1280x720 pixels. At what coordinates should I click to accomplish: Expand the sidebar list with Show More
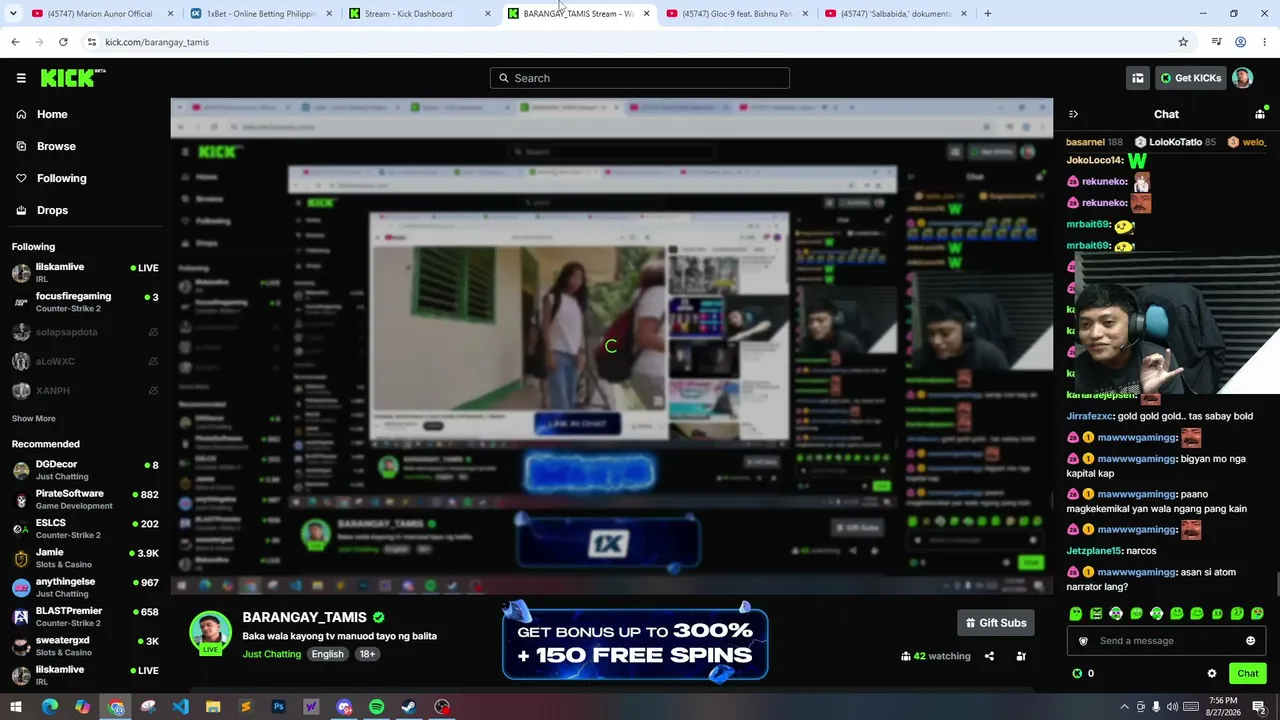pyautogui.click(x=34, y=418)
